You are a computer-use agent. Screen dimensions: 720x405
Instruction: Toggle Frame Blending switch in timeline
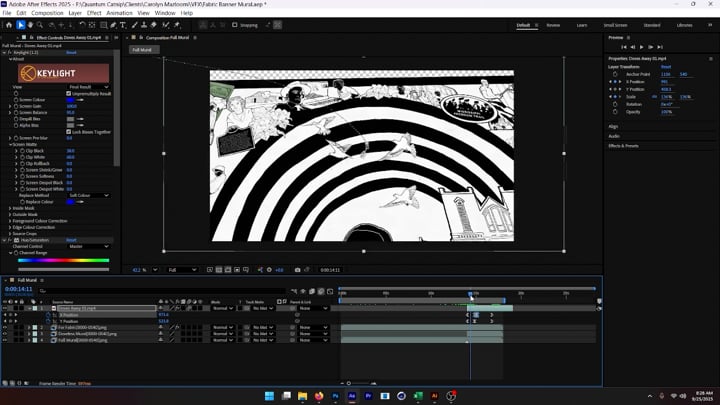(312, 292)
